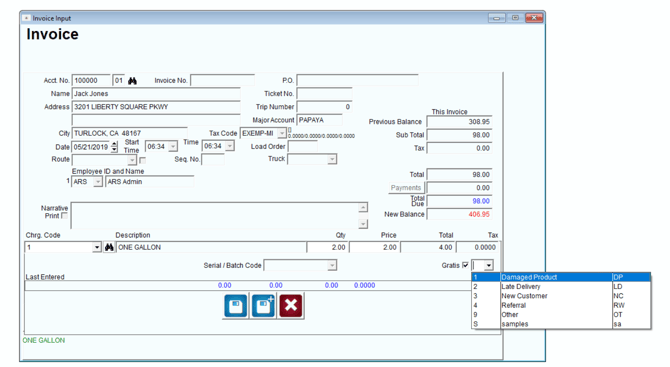Image resolution: width=670 pixels, height=367 pixels.
Task: Click the second blank address line field
Action: pos(156,120)
